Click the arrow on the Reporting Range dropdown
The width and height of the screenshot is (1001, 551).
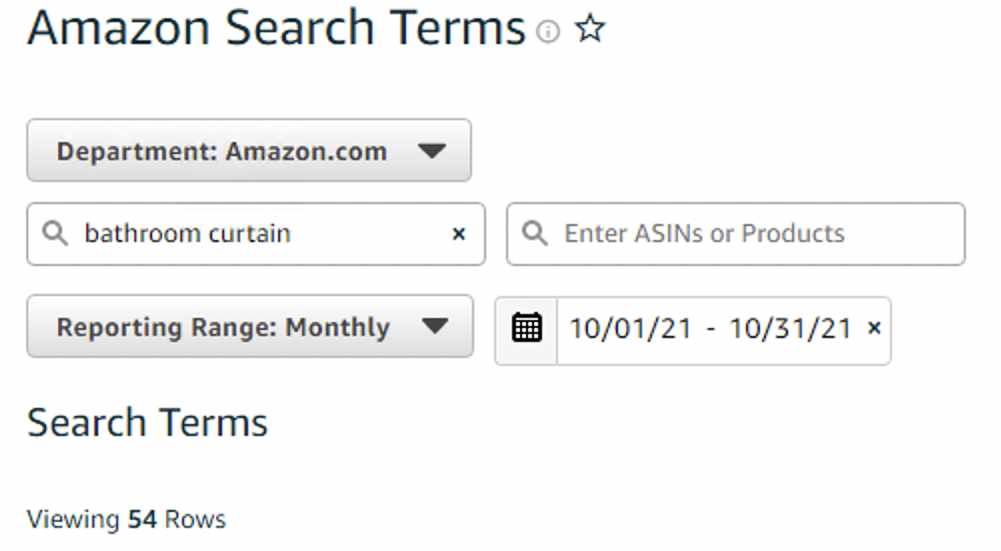(435, 326)
